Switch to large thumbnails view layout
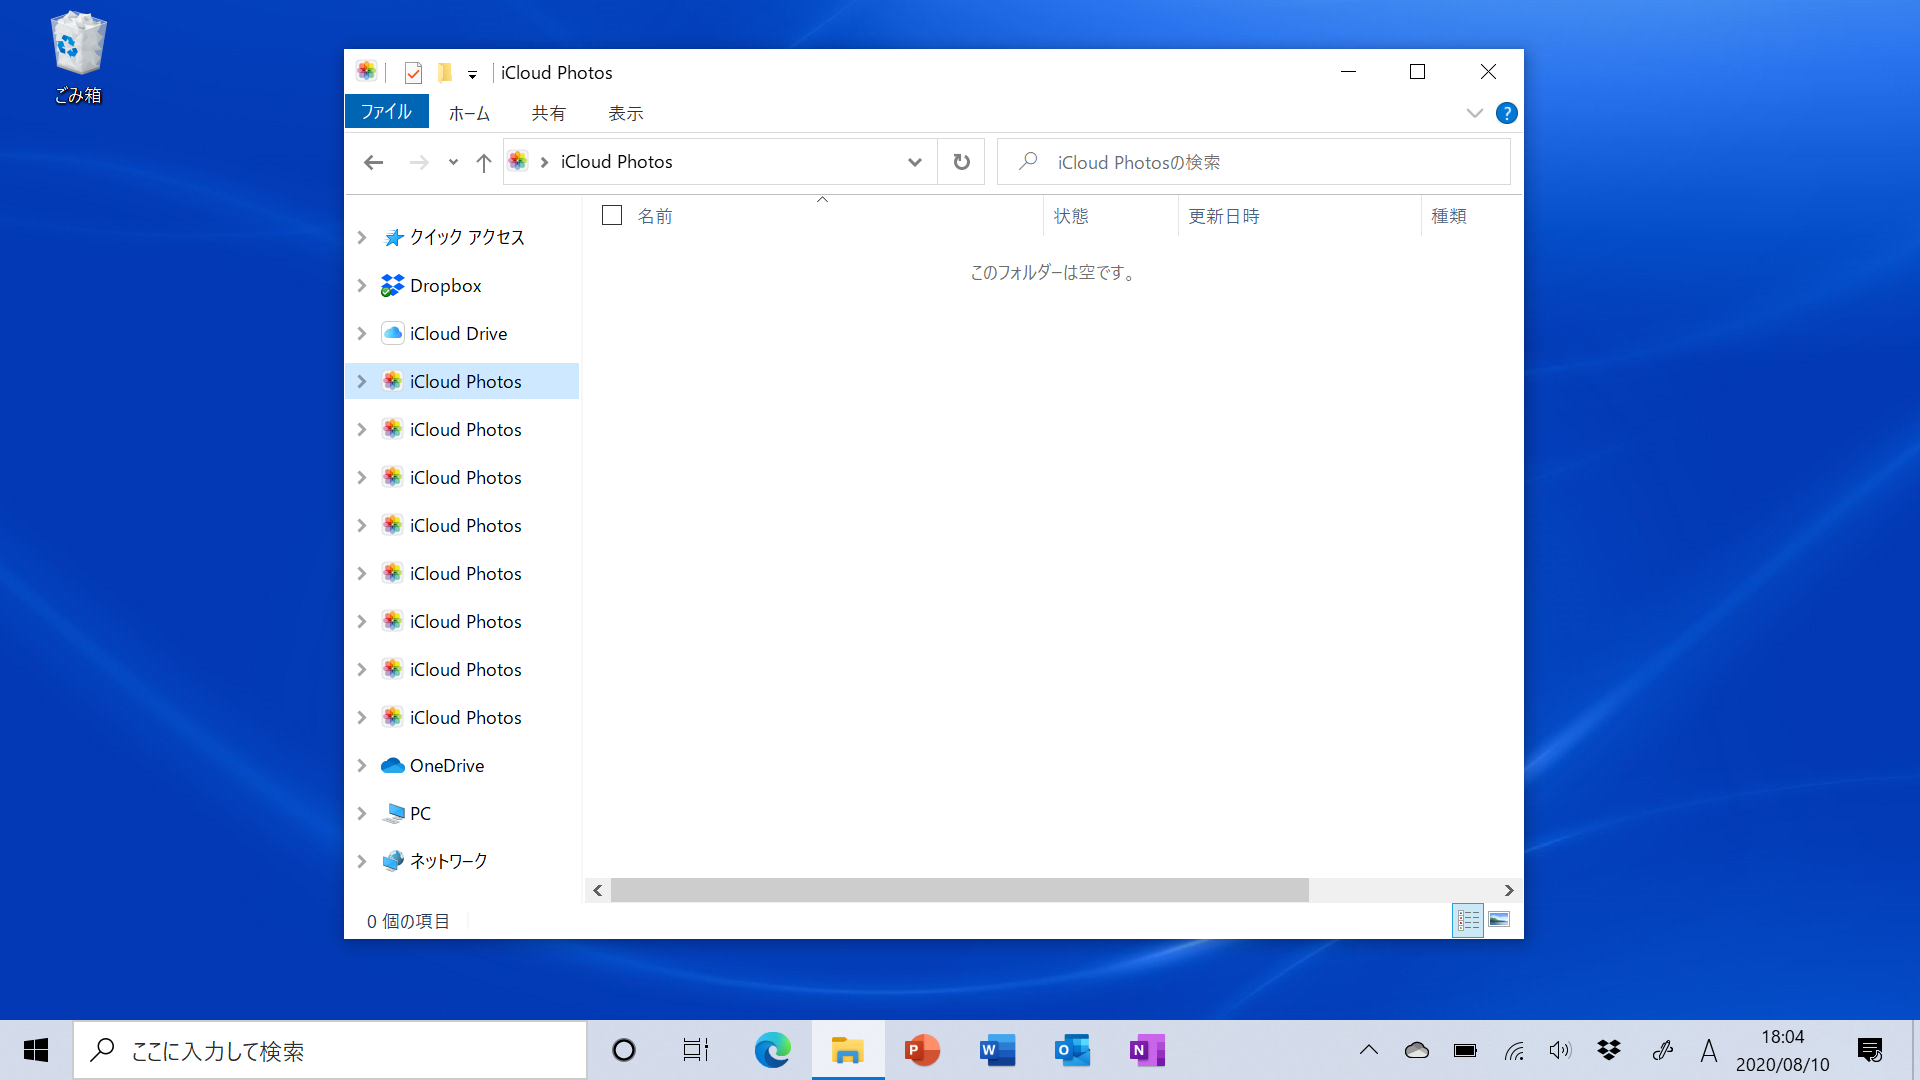 [x=1499, y=920]
